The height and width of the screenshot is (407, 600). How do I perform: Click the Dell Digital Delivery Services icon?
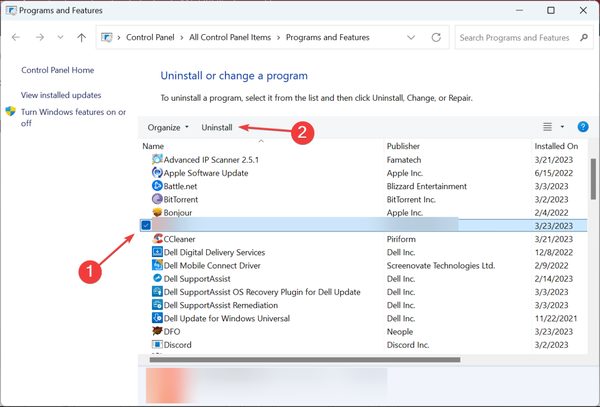click(157, 252)
